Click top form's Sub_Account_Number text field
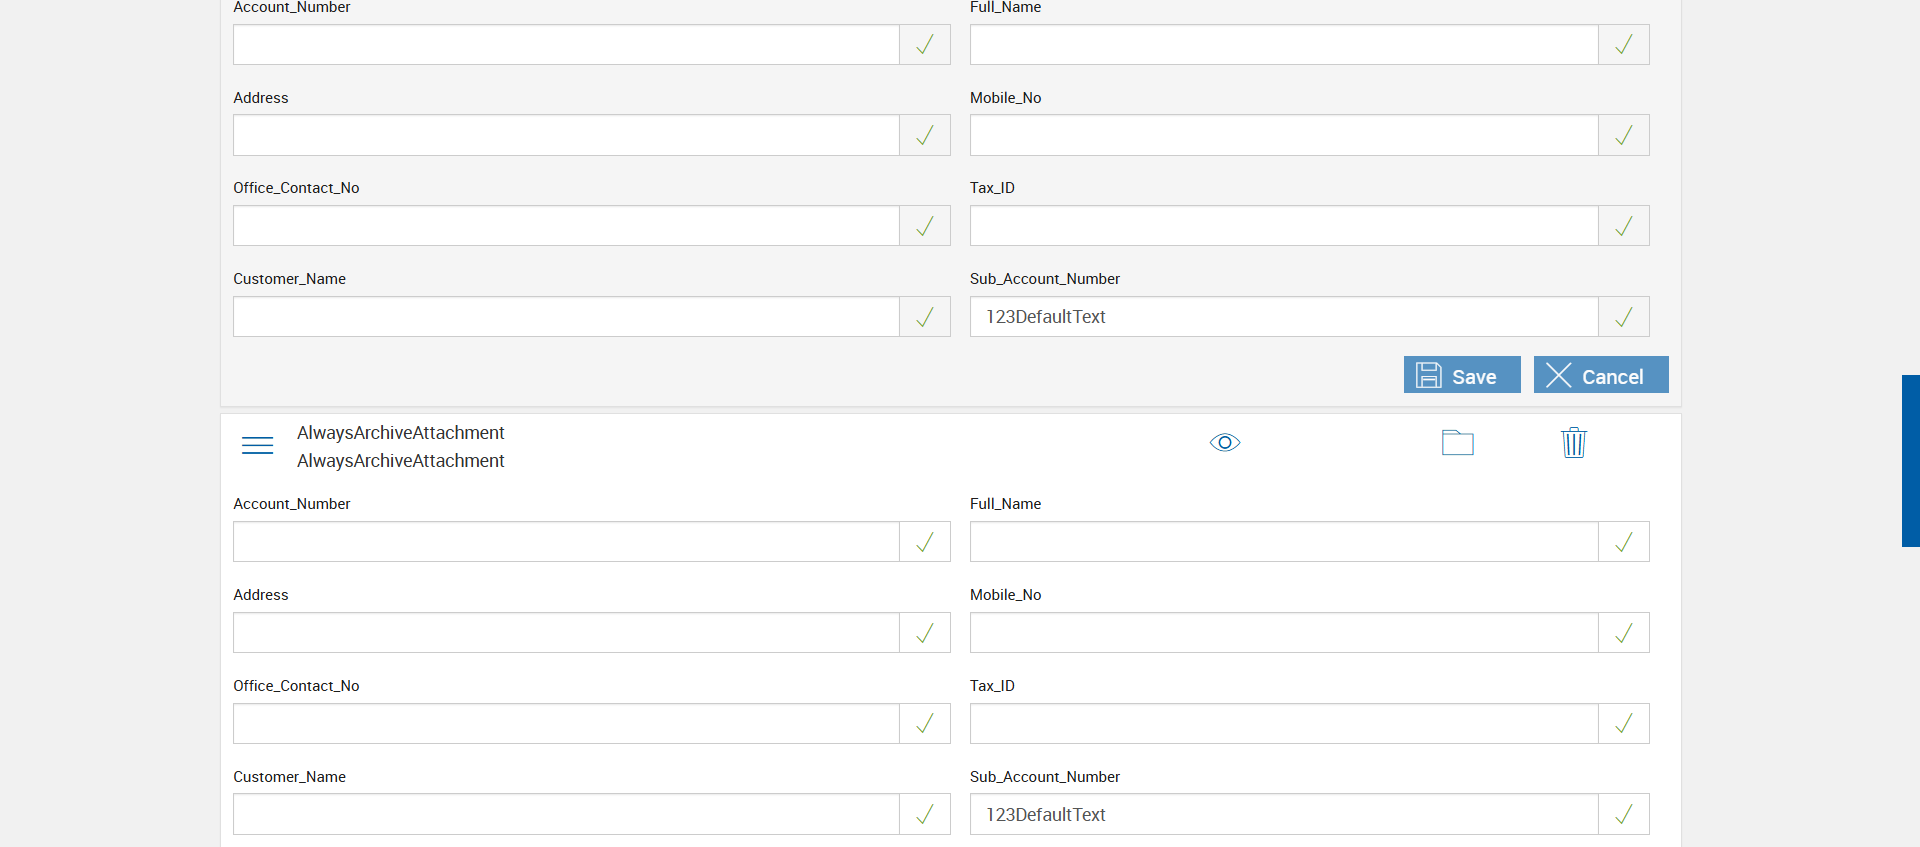 pos(1284,317)
